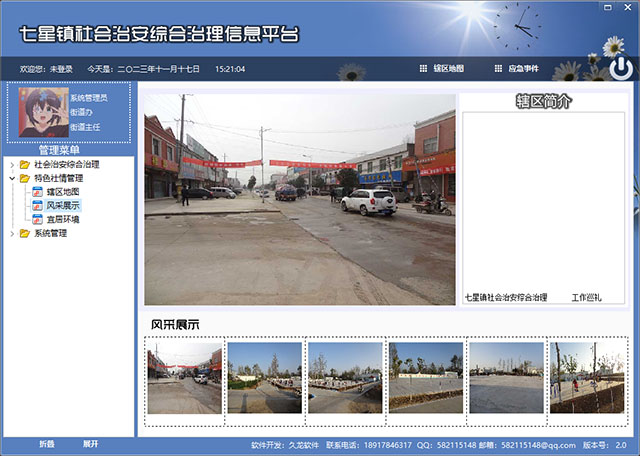Click the 管理菜单 heading

59,150
